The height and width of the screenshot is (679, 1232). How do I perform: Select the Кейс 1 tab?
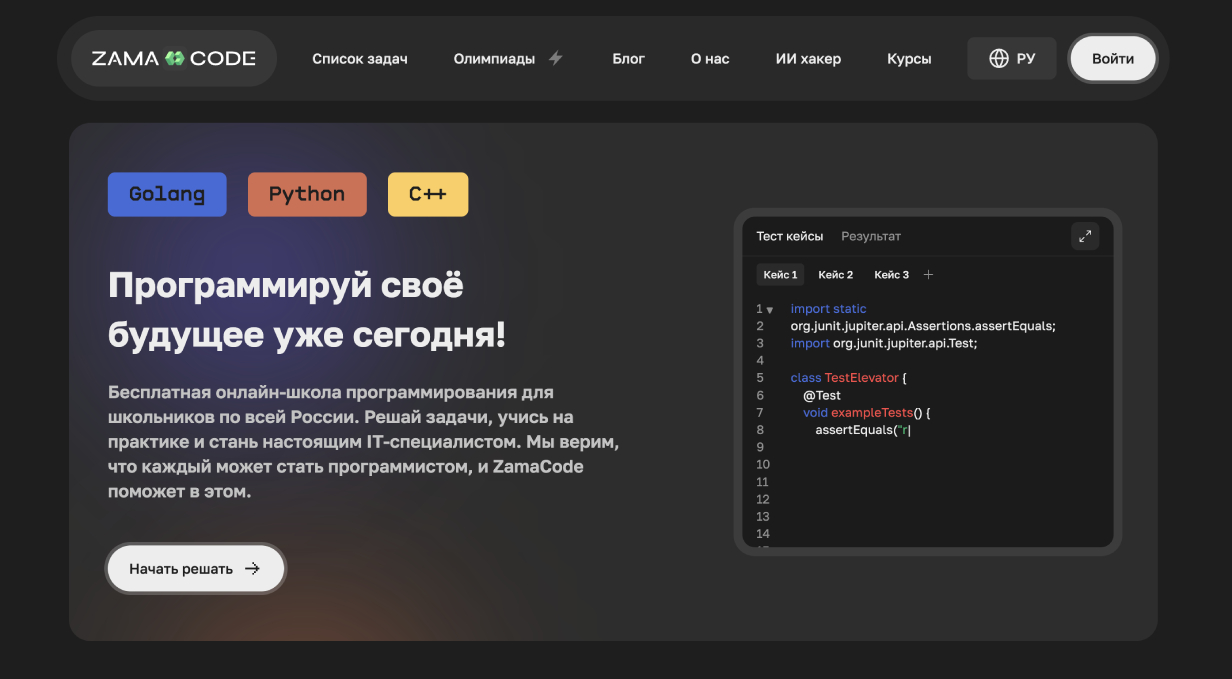click(x=780, y=274)
